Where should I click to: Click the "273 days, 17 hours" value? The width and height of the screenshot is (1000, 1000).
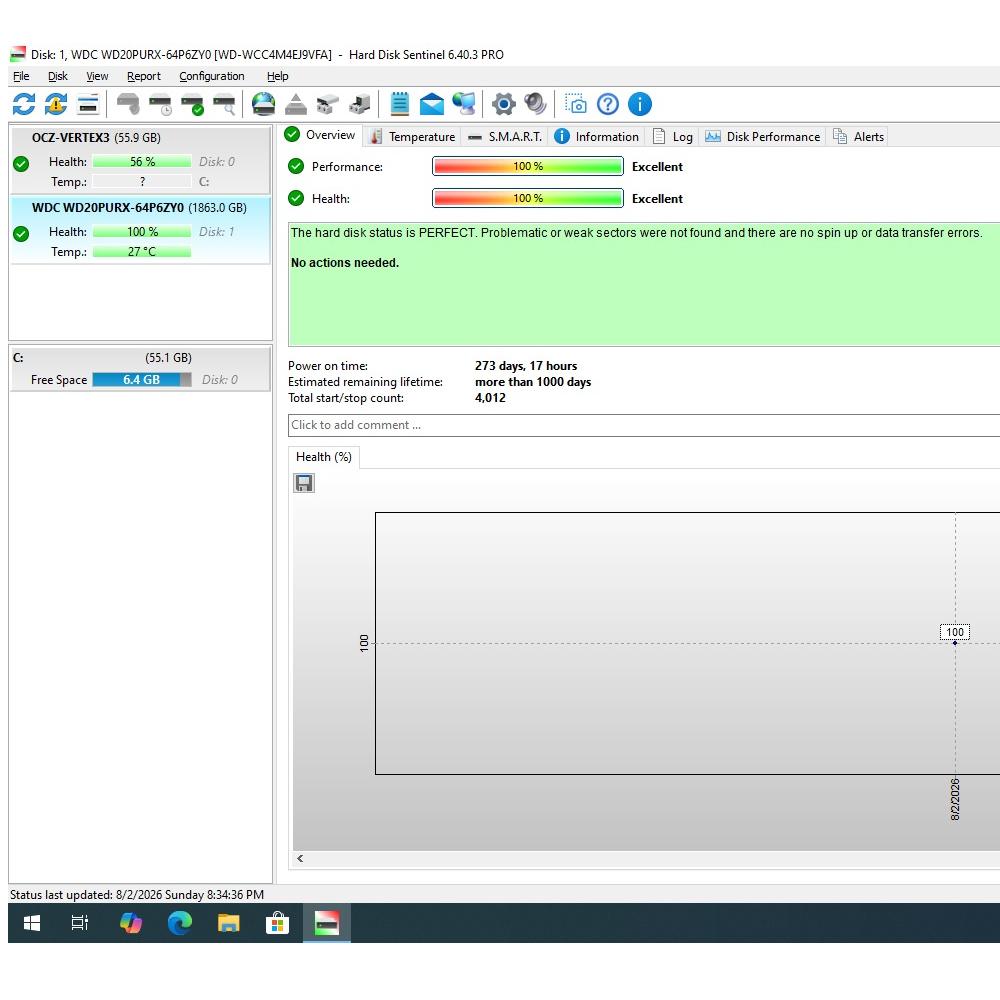tap(526, 365)
